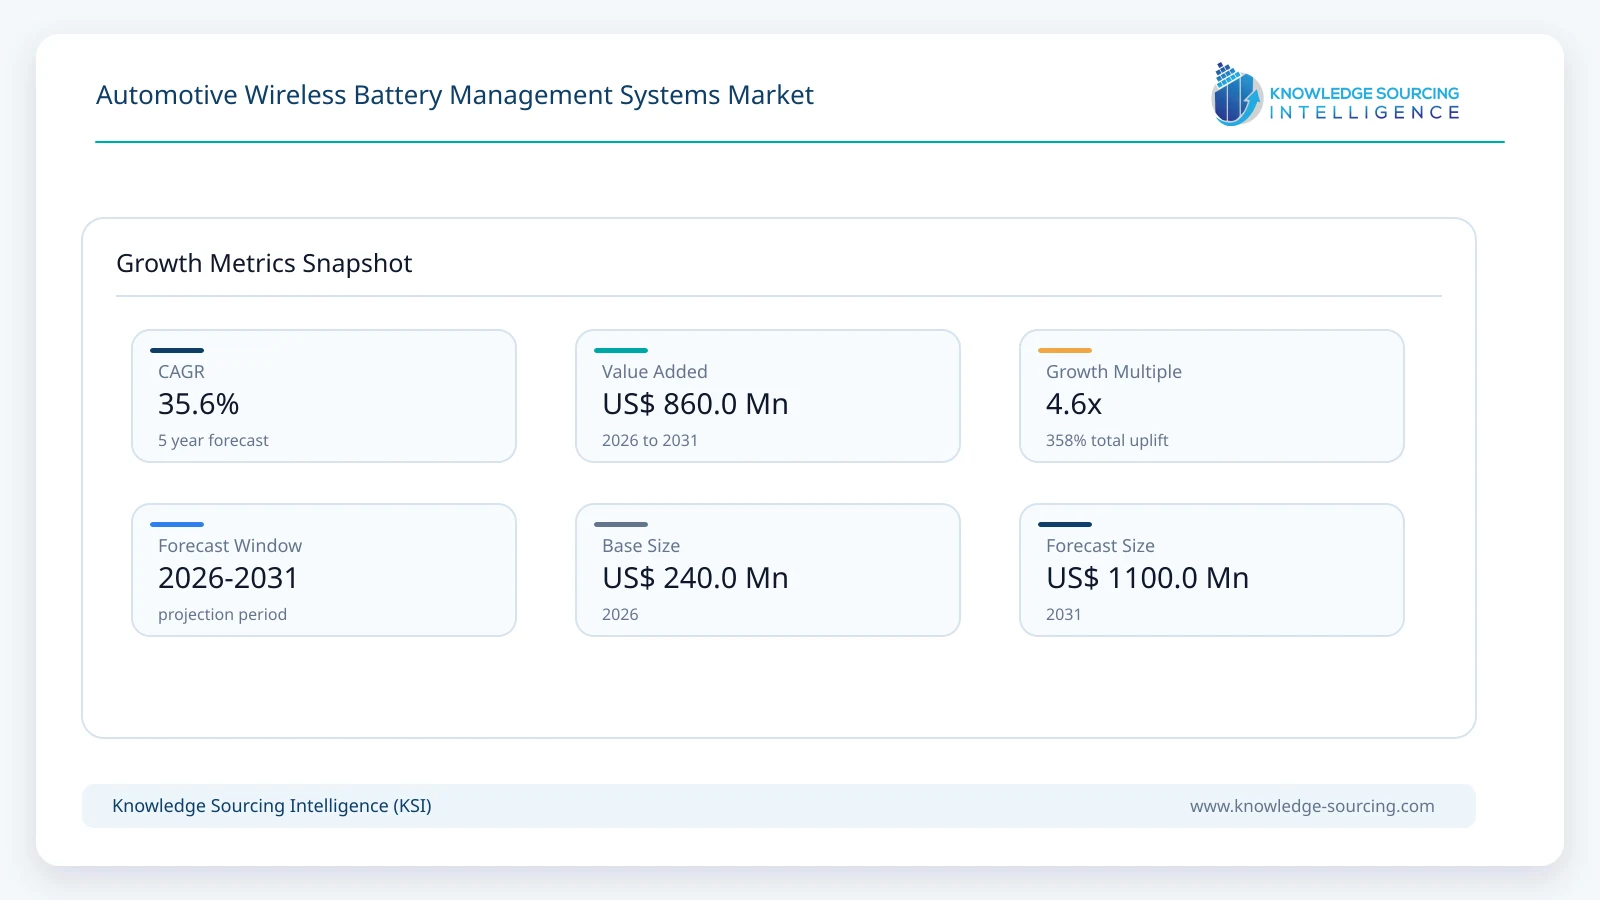Click the Growth Metrics Snapshot heading
Viewport: 1600px width, 900px height.
264,263
